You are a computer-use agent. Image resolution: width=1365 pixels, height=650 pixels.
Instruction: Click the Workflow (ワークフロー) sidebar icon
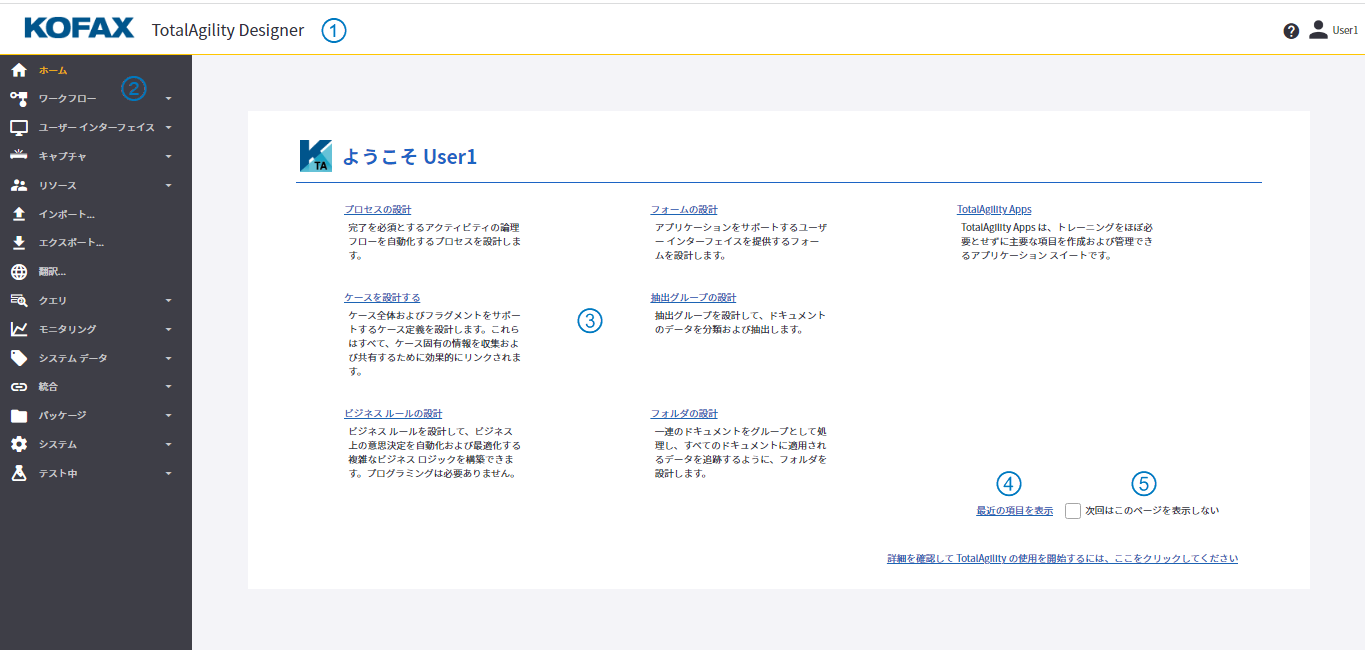click(x=18, y=99)
